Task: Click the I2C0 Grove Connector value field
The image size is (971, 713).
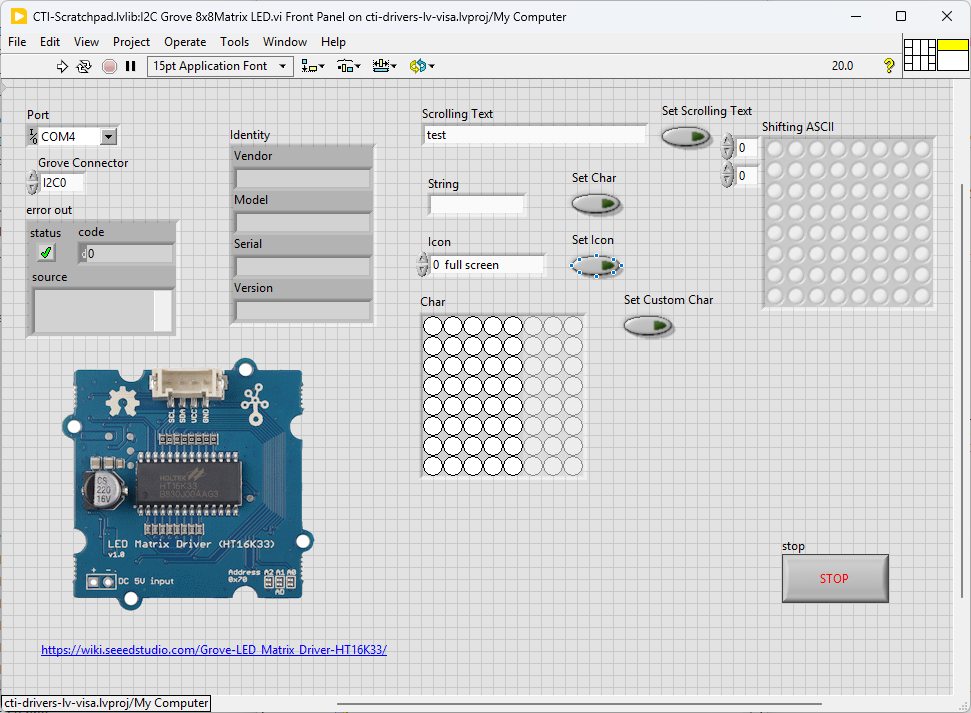Action: point(61,183)
